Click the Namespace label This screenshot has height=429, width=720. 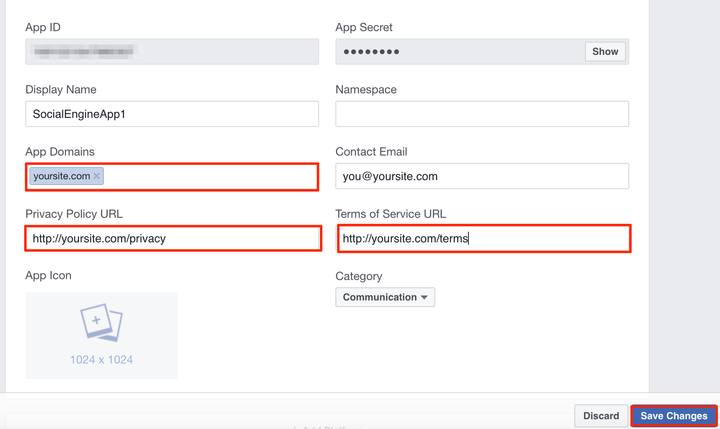point(366,90)
